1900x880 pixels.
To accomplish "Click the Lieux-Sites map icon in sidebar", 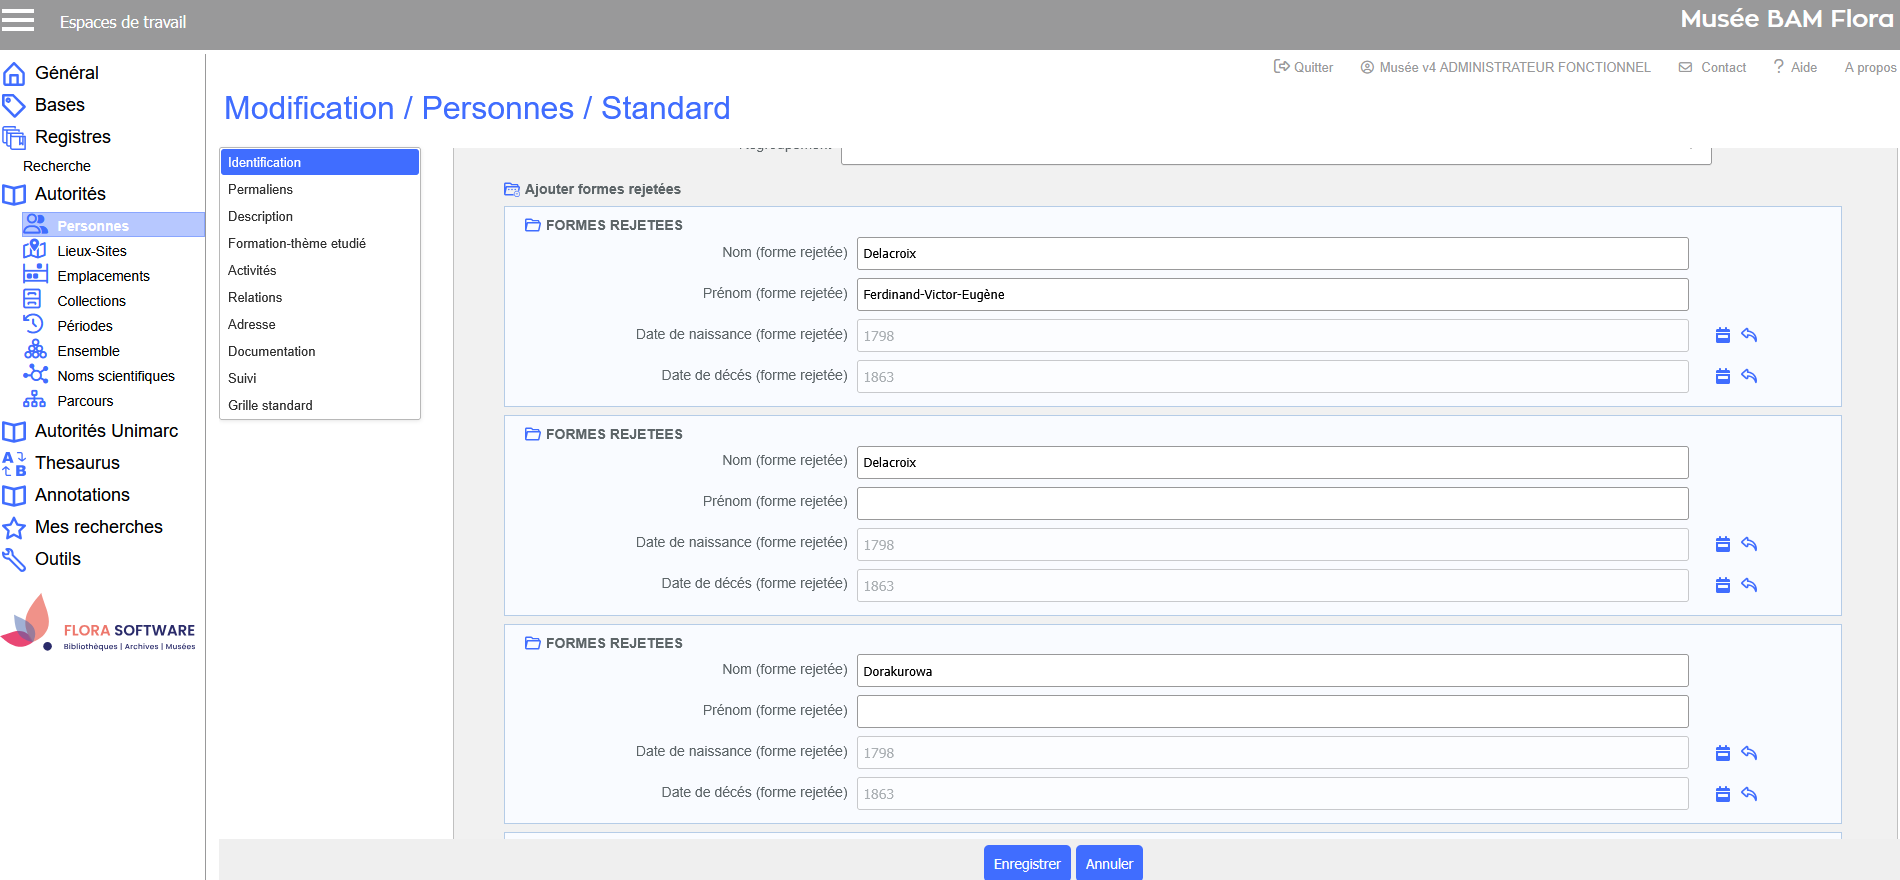I will coord(35,250).
